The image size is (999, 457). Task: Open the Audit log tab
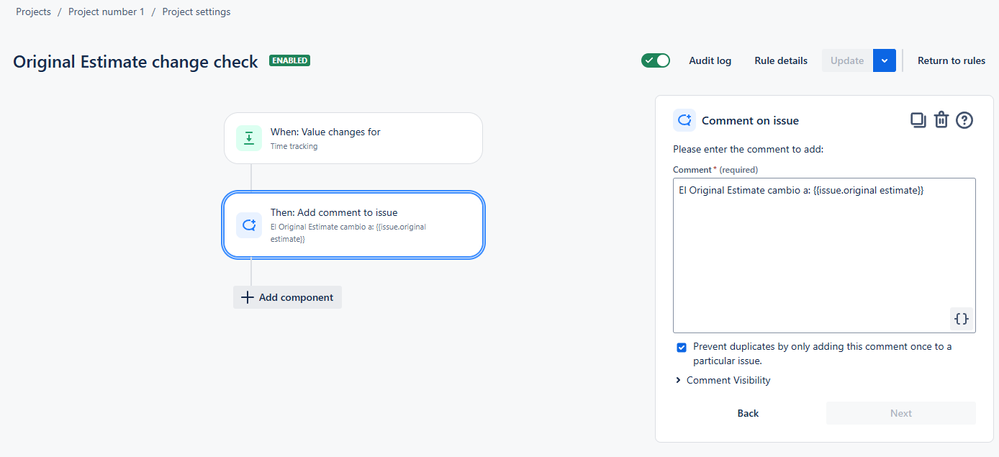710,61
